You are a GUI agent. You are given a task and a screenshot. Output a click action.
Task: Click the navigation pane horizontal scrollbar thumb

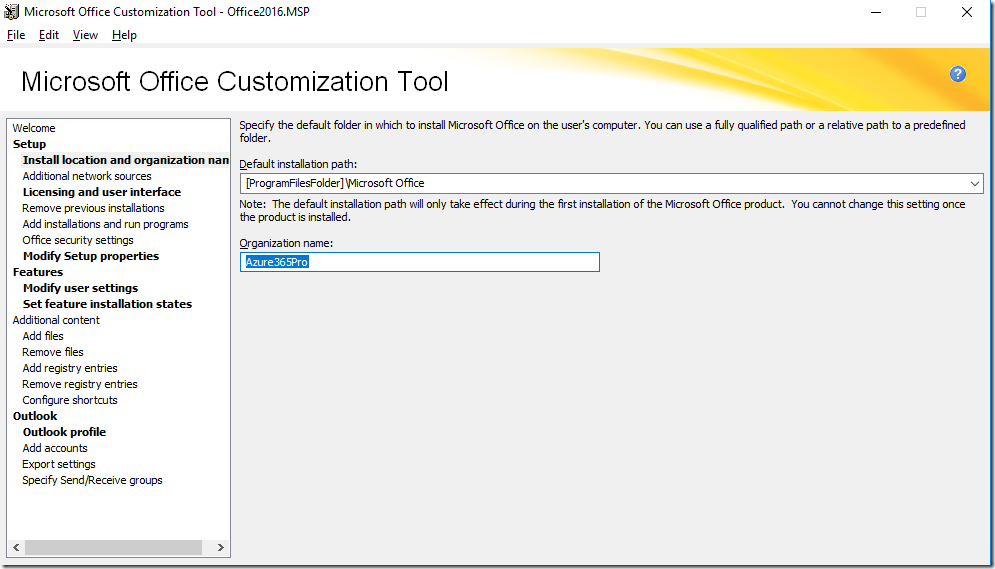(x=114, y=547)
